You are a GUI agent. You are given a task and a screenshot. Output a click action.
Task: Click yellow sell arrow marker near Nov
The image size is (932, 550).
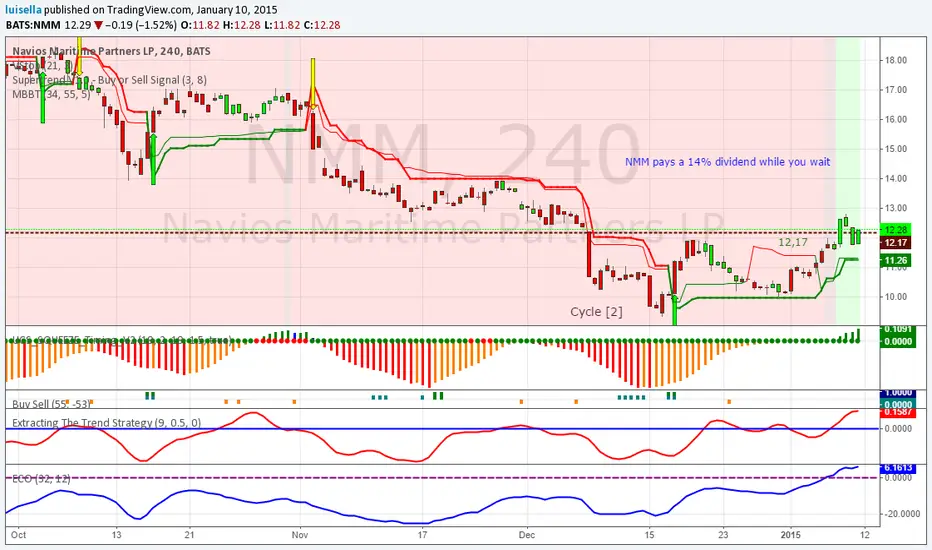tap(313, 83)
